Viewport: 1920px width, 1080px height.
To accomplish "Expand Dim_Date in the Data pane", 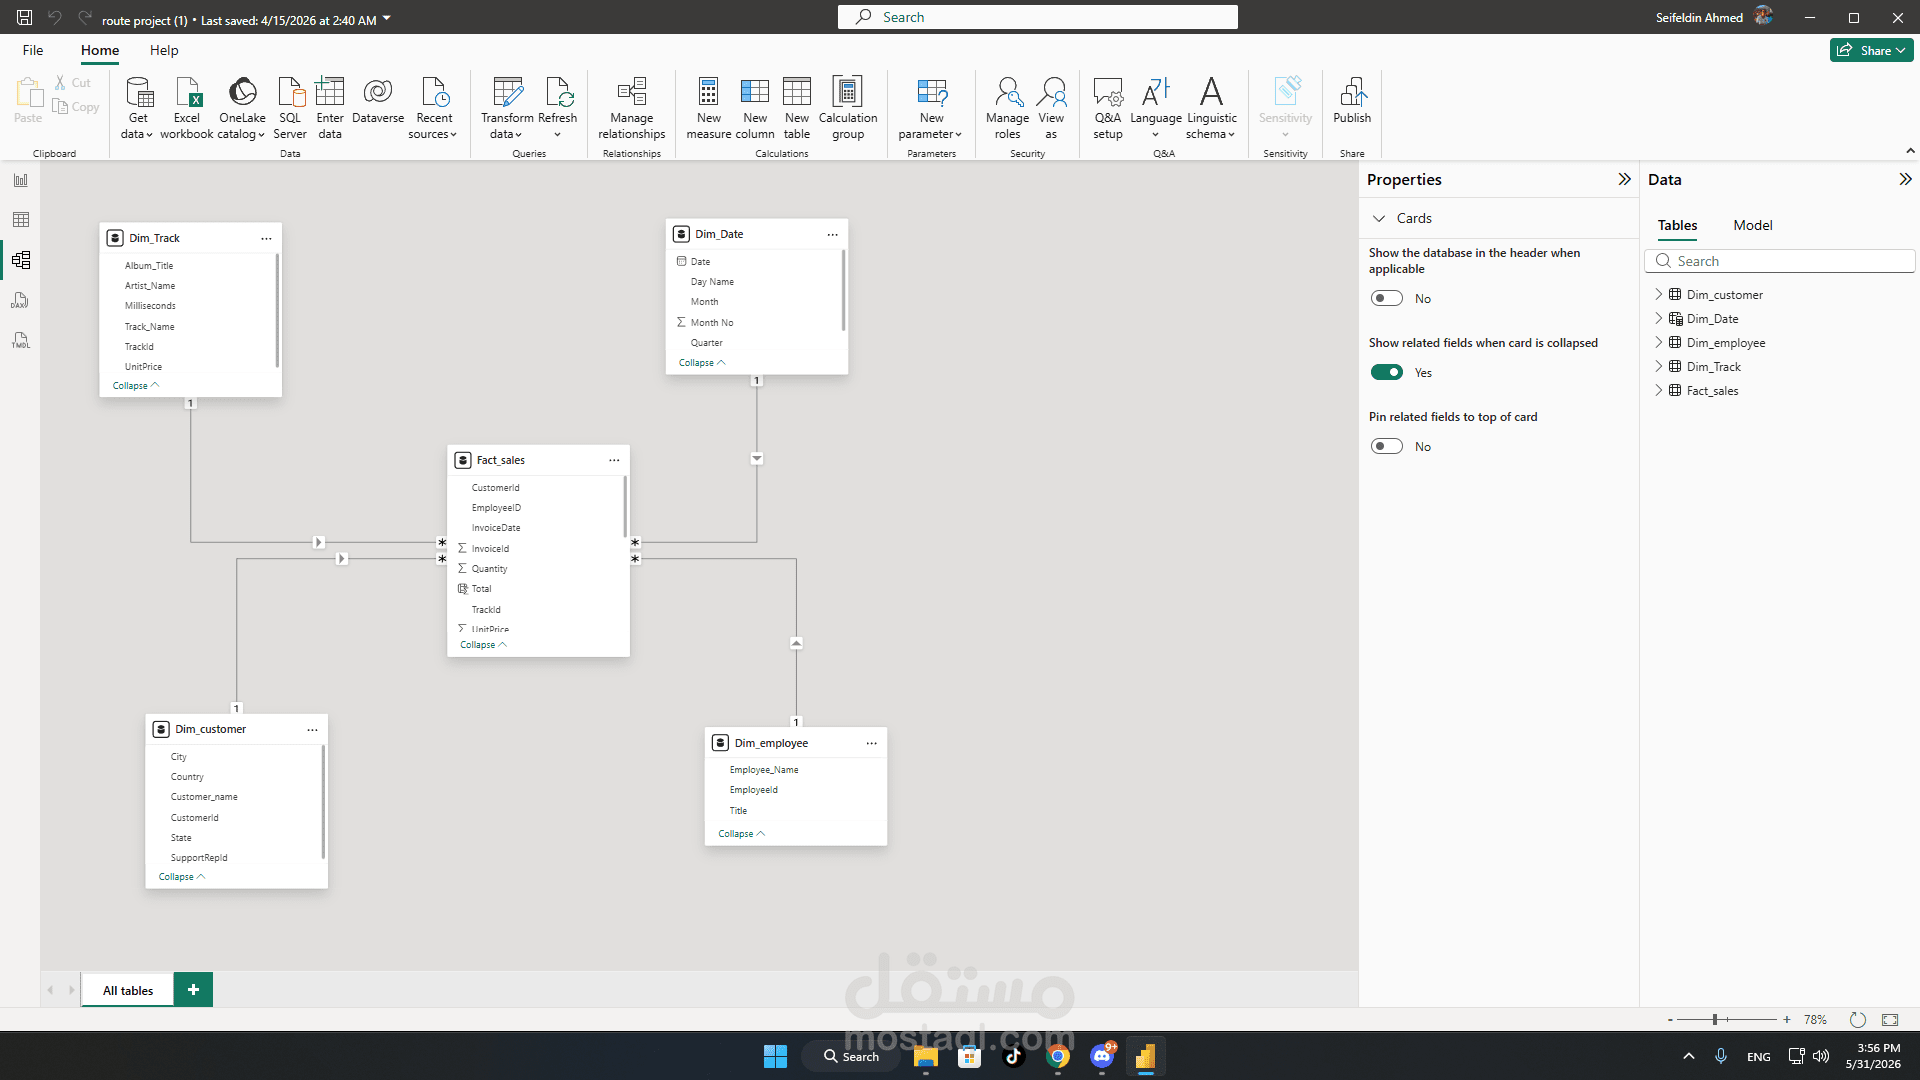I will tap(1659, 318).
